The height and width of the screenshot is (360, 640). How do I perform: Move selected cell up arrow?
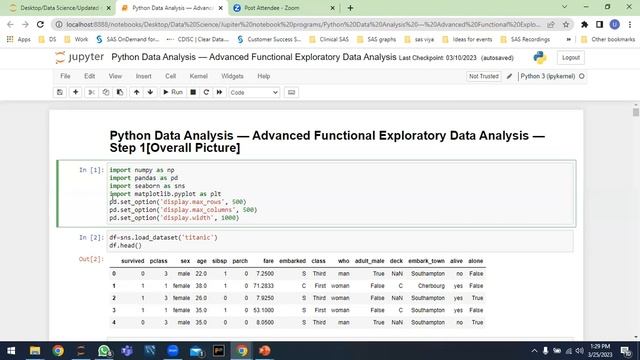pyautogui.click(x=136, y=92)
